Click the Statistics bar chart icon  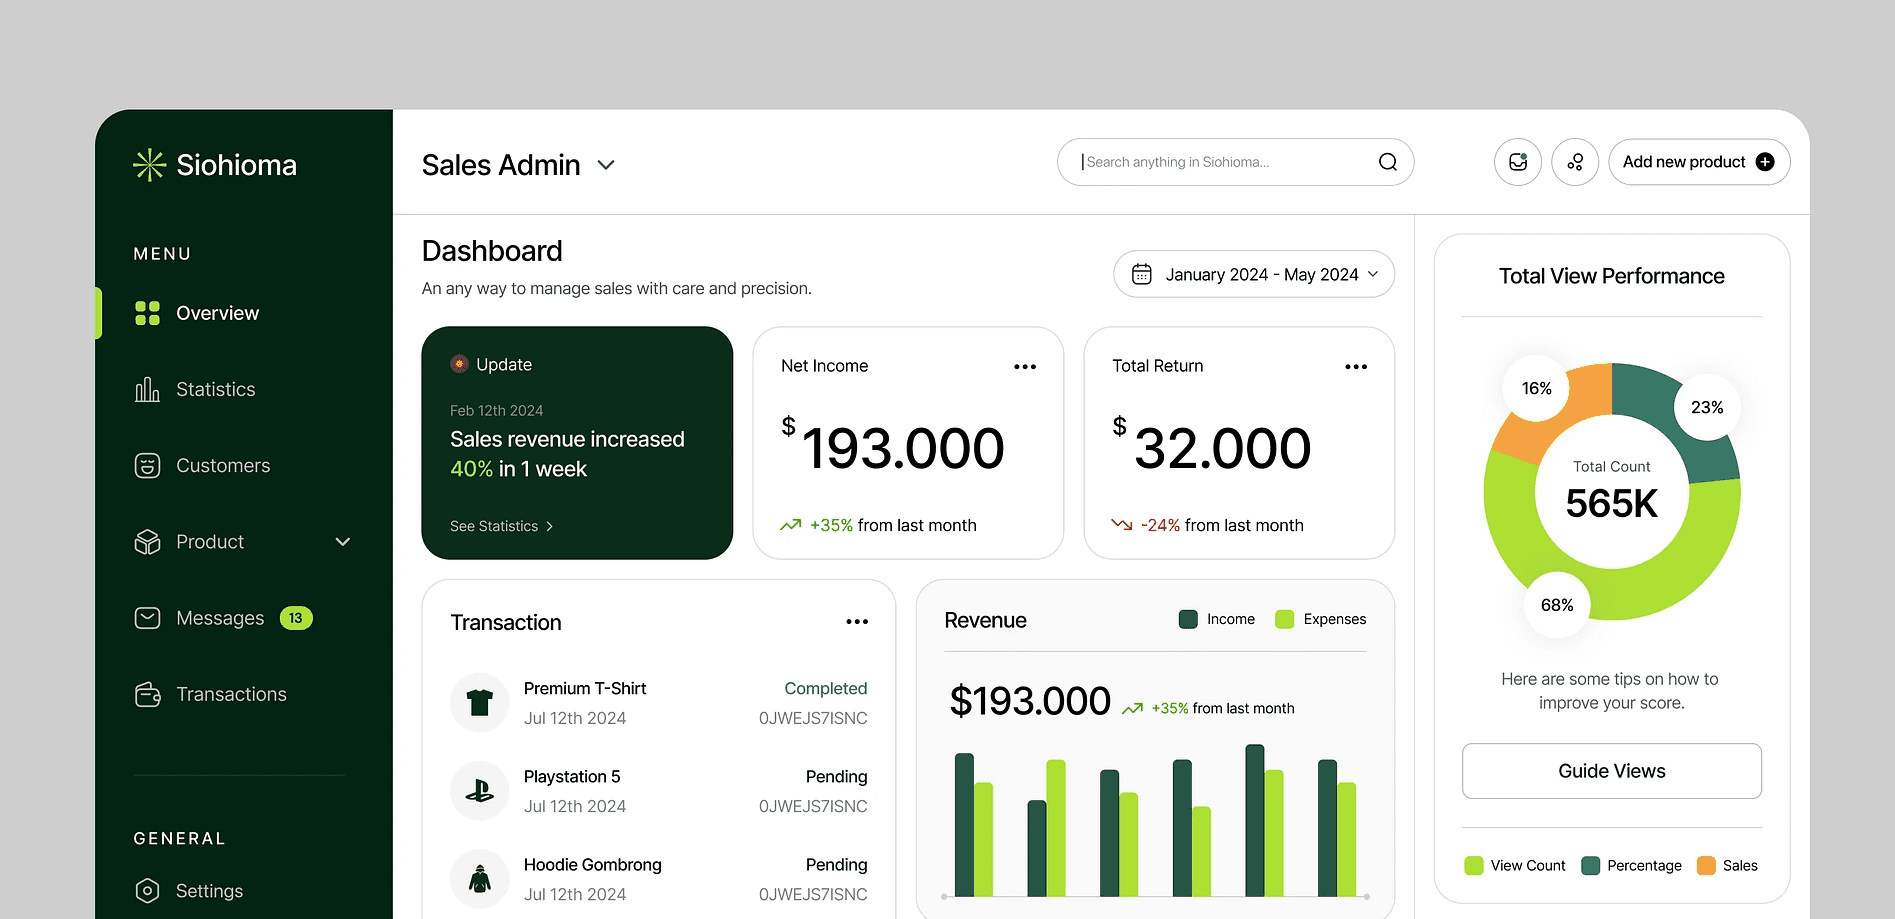[x=147, y=389]
